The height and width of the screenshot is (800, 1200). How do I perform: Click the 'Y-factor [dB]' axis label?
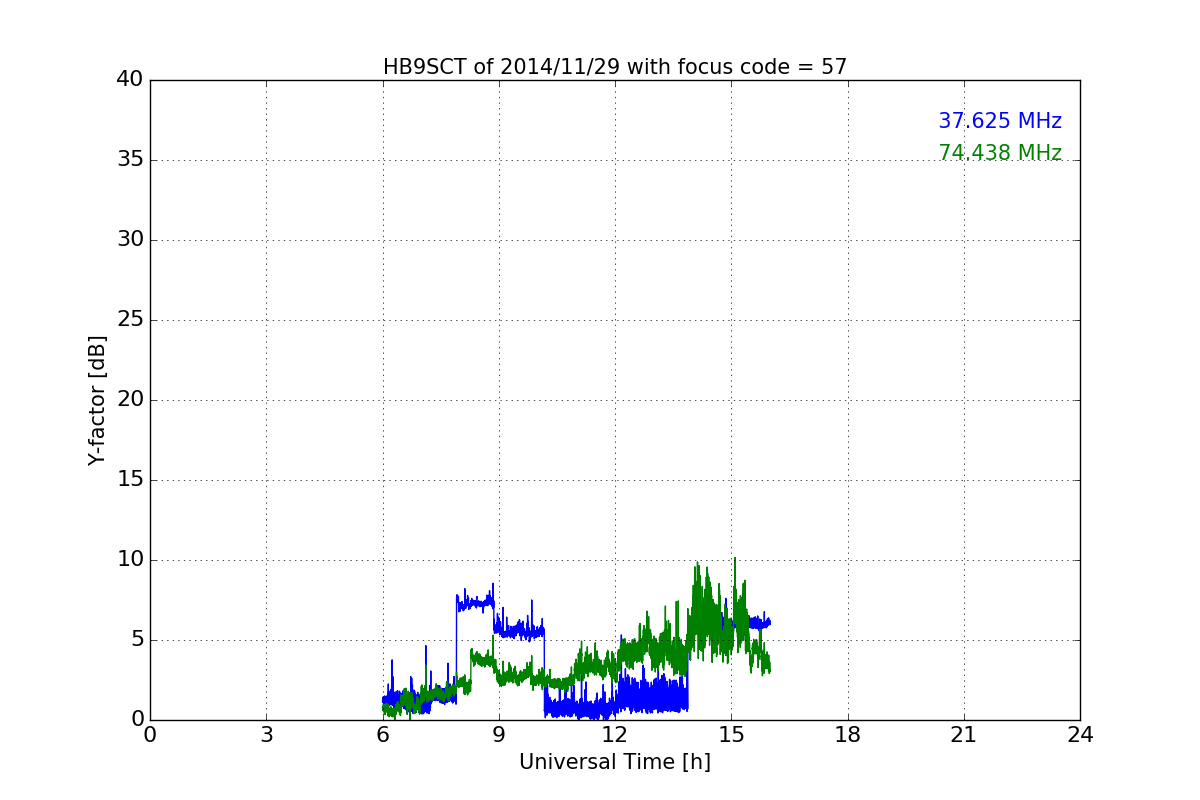pos(97,400)
